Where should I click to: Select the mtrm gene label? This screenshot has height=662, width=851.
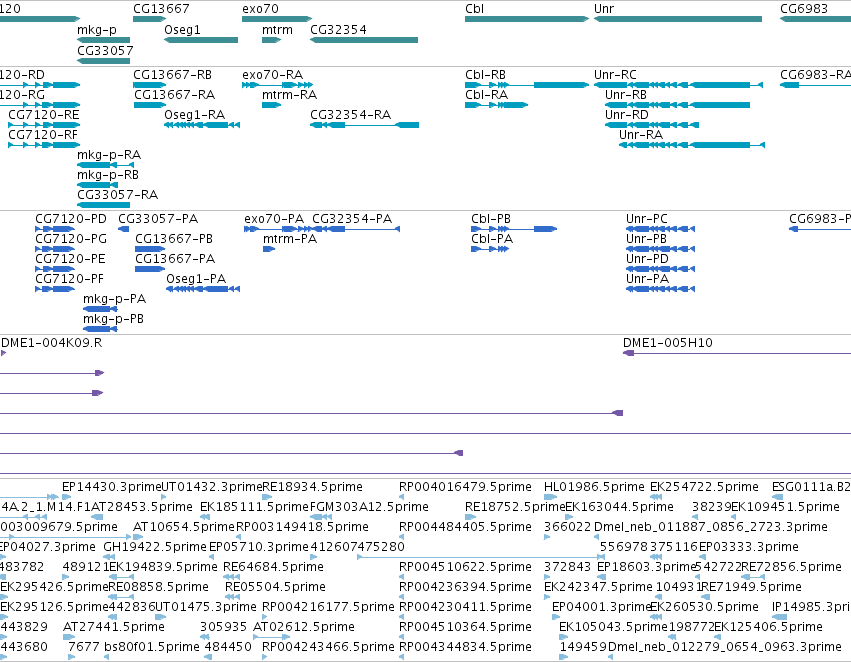(277, 30)
